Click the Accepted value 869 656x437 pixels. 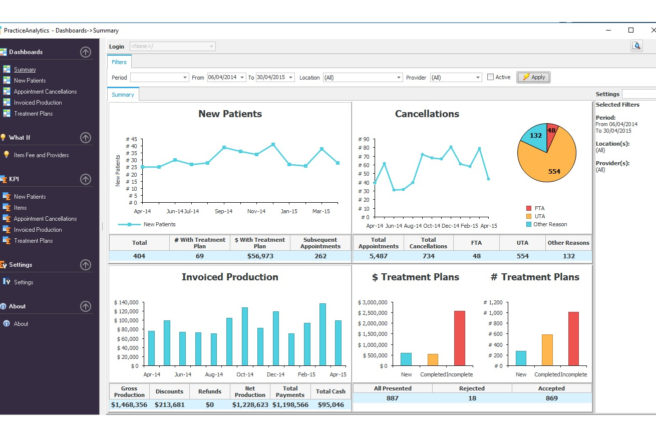[x=552, y=398]
